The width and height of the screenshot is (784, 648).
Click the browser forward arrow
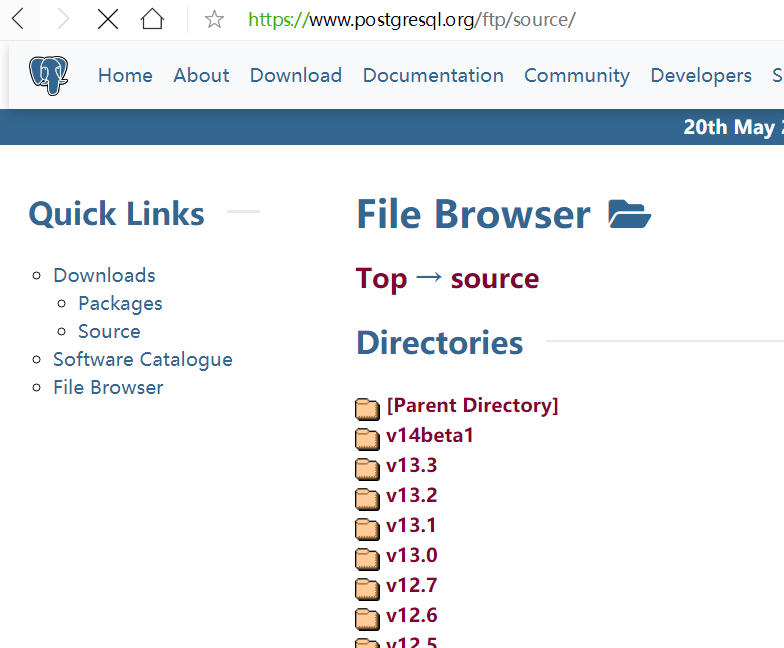point(63,20)
